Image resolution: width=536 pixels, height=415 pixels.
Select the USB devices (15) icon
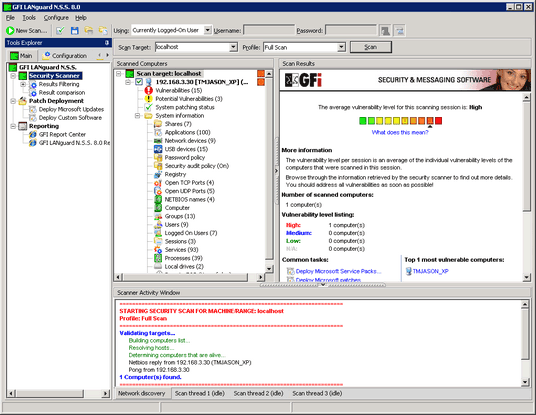[158, 149]
